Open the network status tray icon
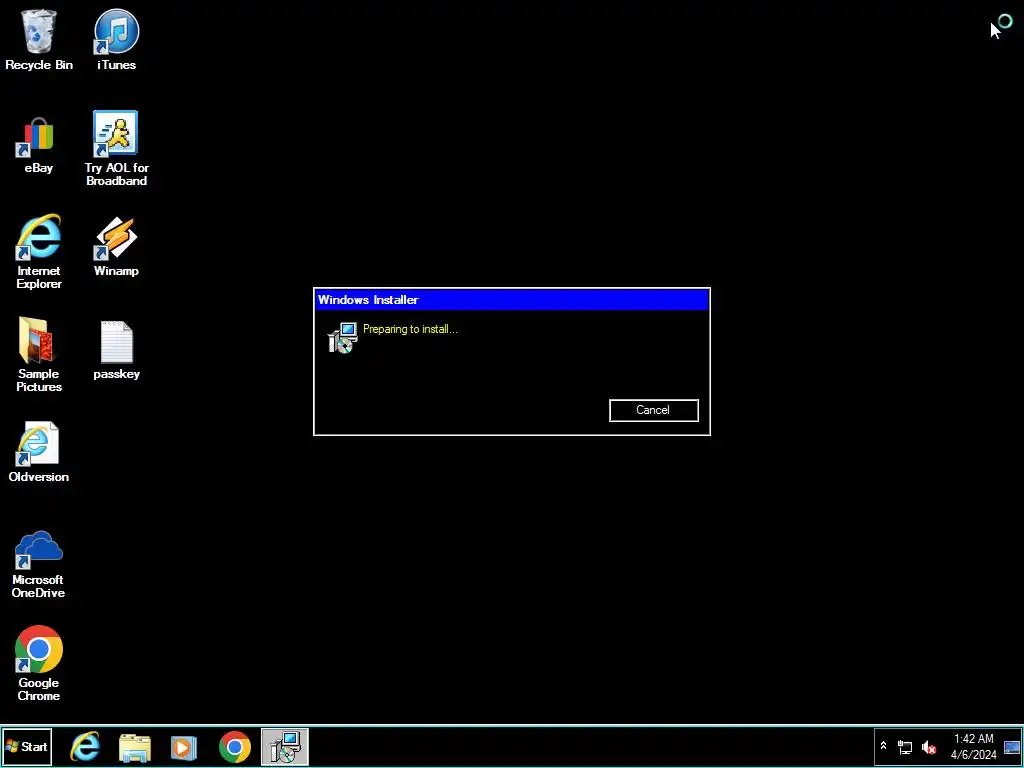This screenshot has width=1024, height=768. (905, 747)
